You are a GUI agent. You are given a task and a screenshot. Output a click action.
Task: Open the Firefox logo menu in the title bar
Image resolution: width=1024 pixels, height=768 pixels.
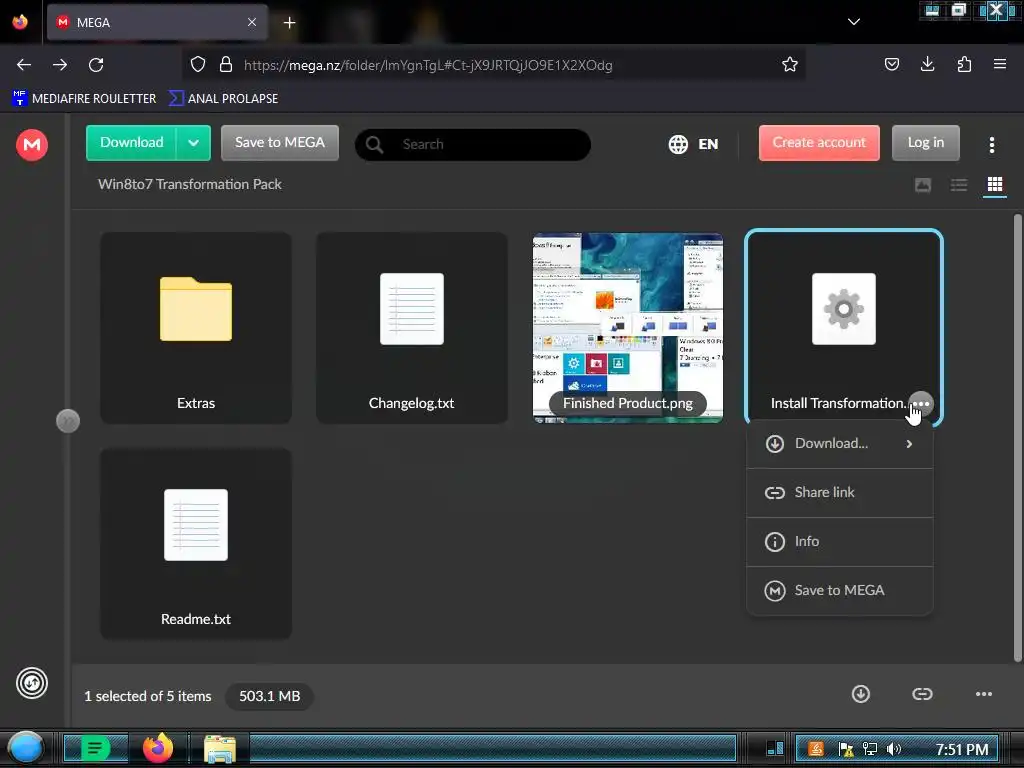(x=20, y=22)
